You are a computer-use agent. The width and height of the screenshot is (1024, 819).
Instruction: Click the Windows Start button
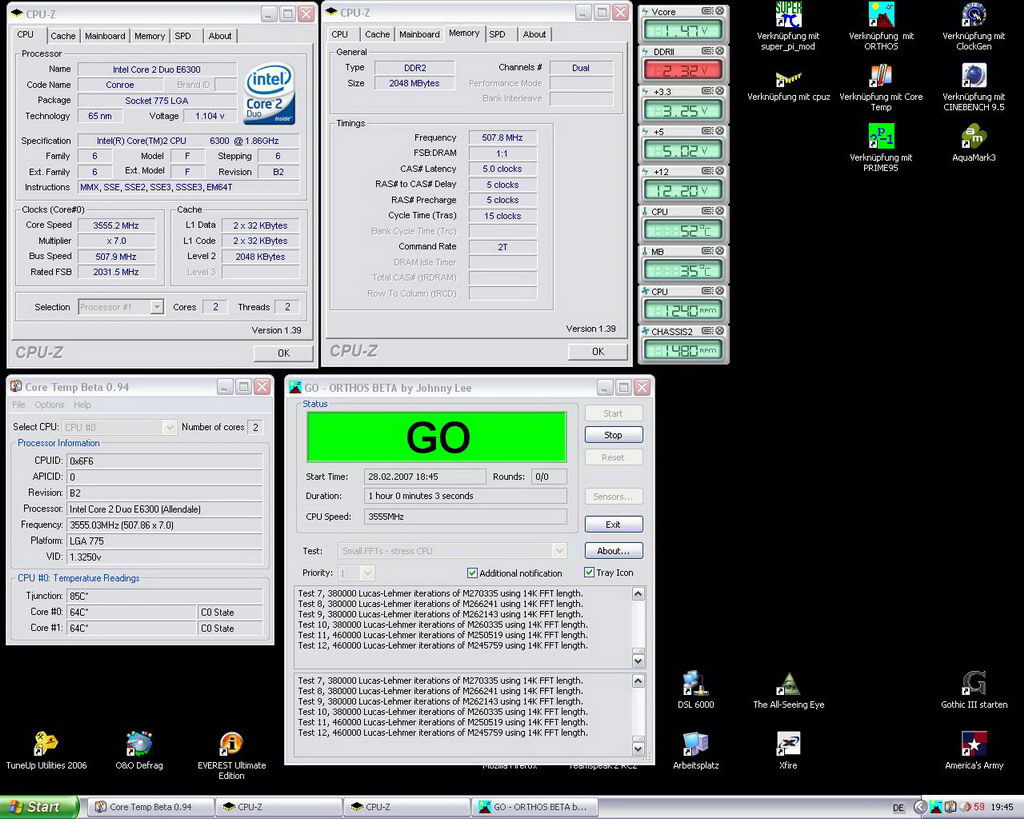click(39, 807)
